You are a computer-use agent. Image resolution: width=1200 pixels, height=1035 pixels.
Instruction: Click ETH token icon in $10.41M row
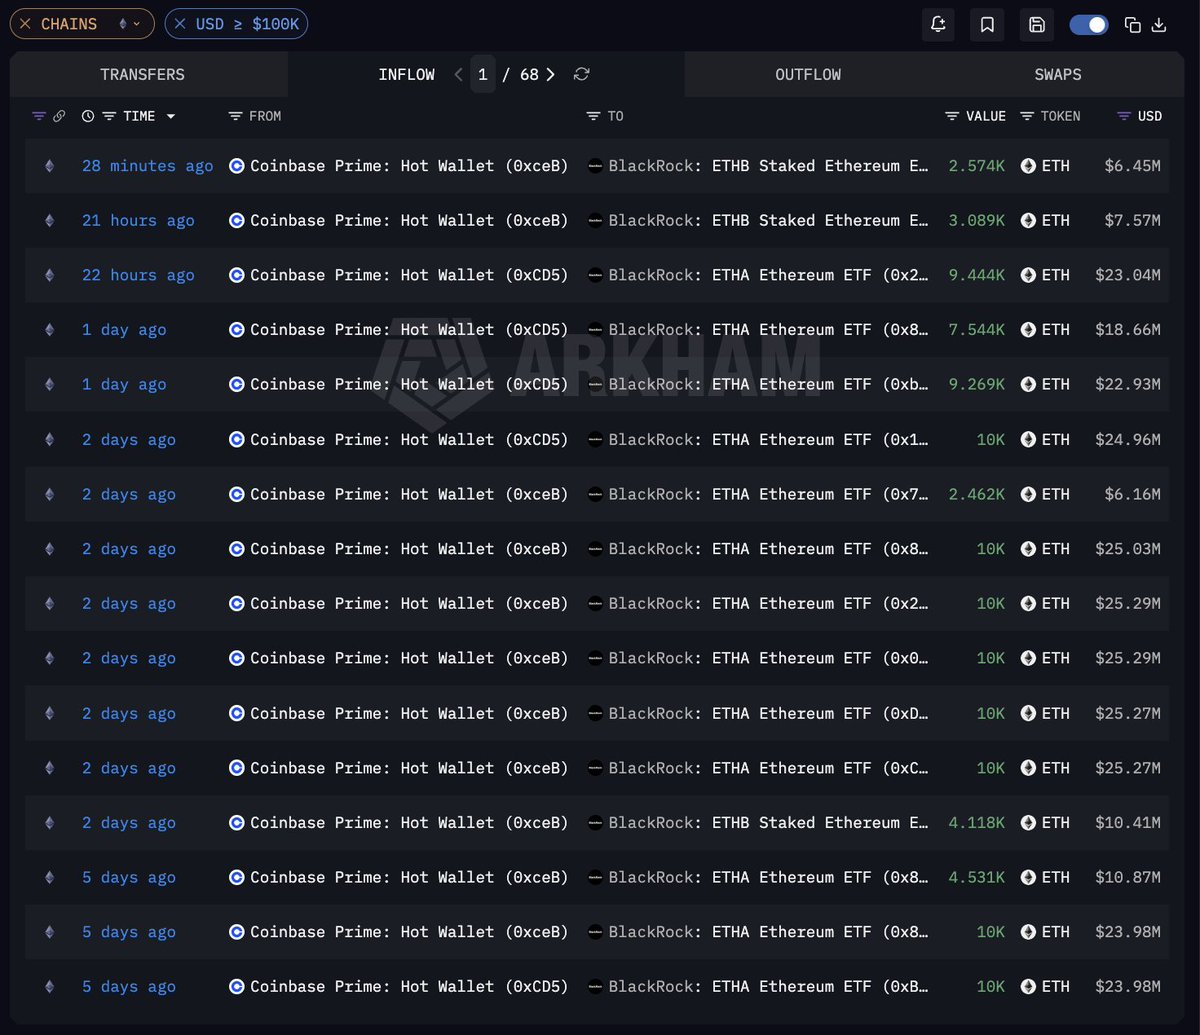pos(1028,823)
